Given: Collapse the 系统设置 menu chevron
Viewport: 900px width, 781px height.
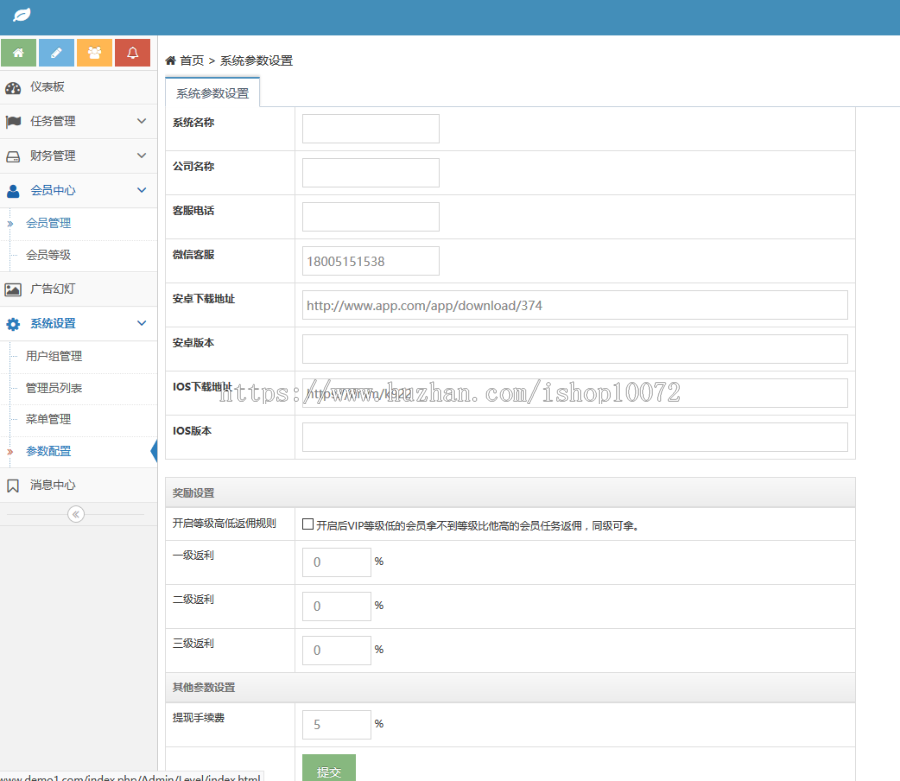Looking at the screenshot, I should point(142,323).
